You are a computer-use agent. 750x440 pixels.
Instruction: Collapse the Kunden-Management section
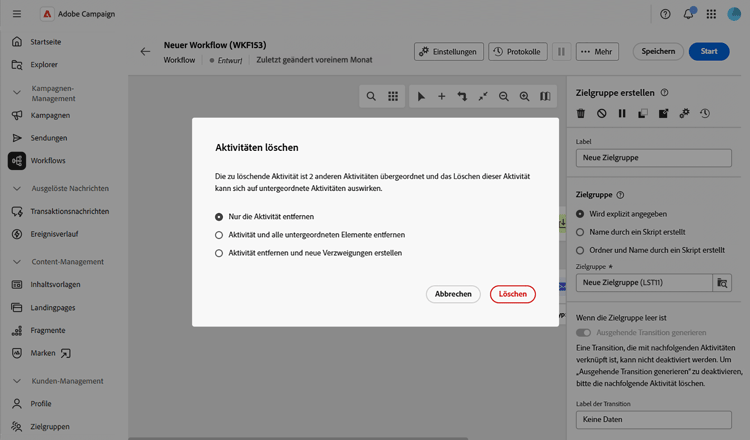[x=17, y=381]
